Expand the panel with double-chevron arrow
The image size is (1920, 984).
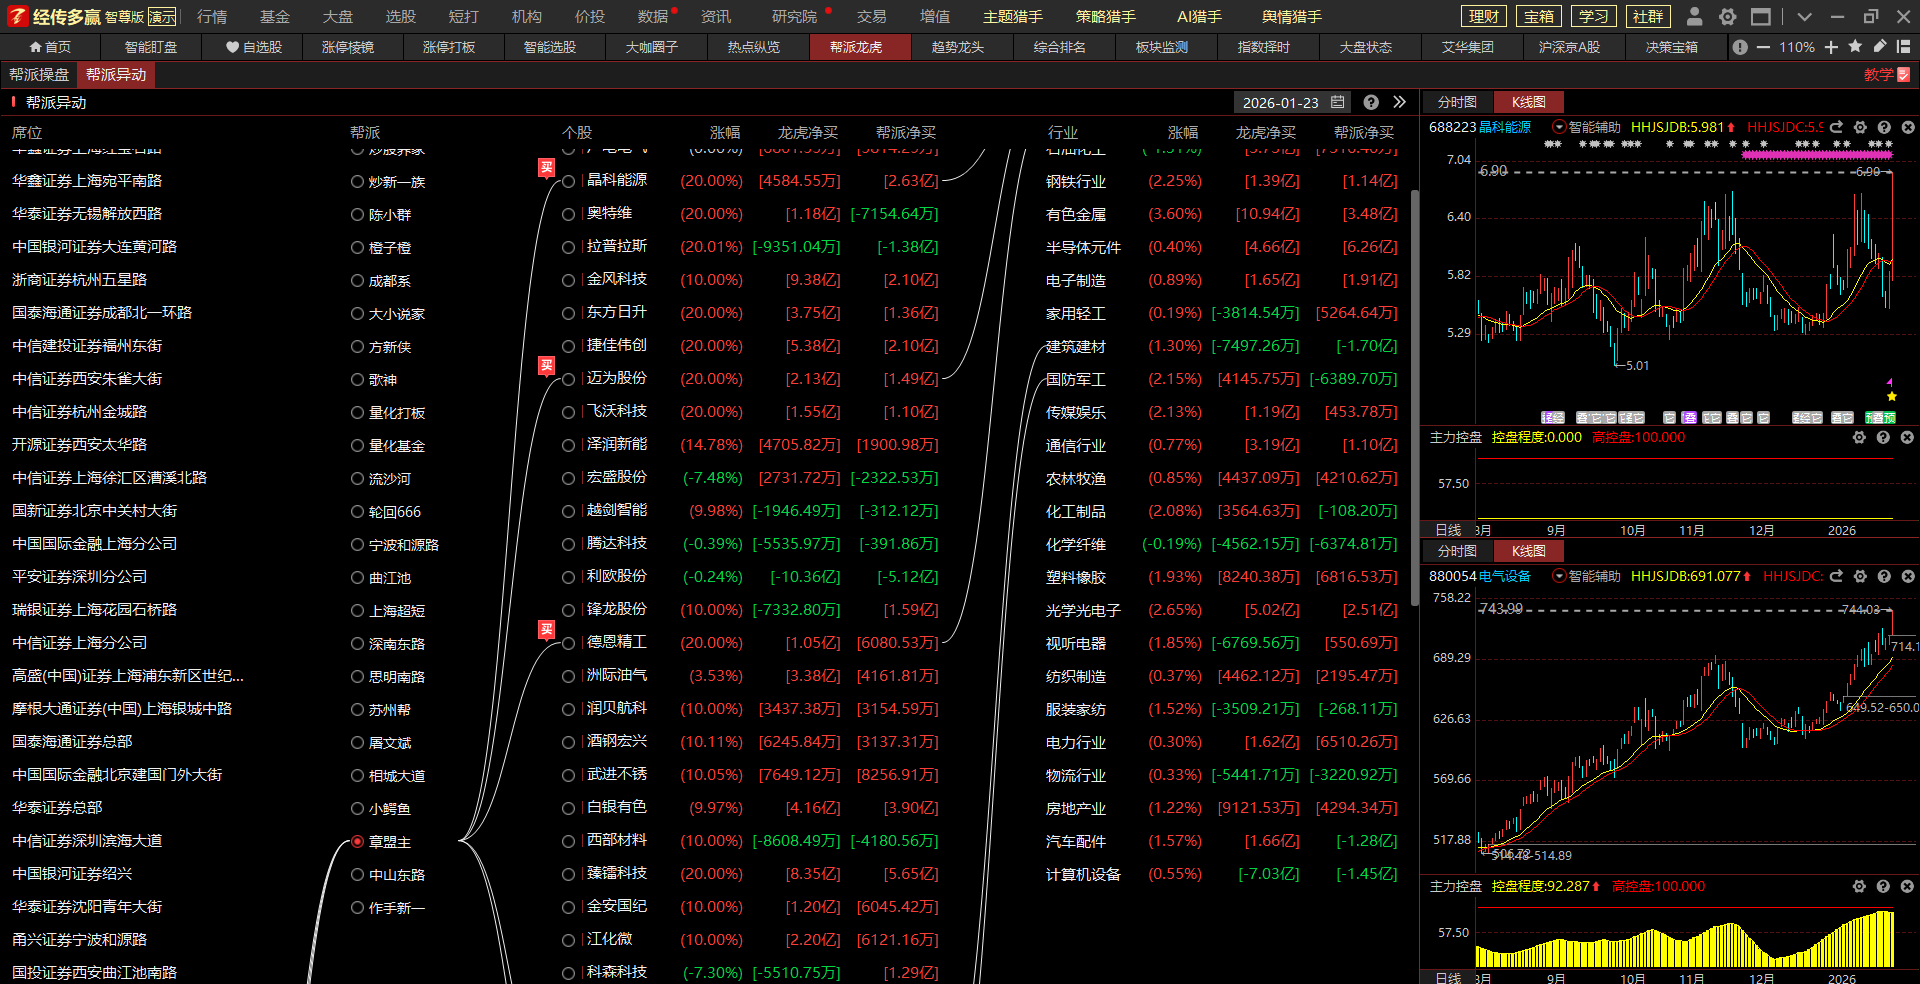[x=1399, y=102]
